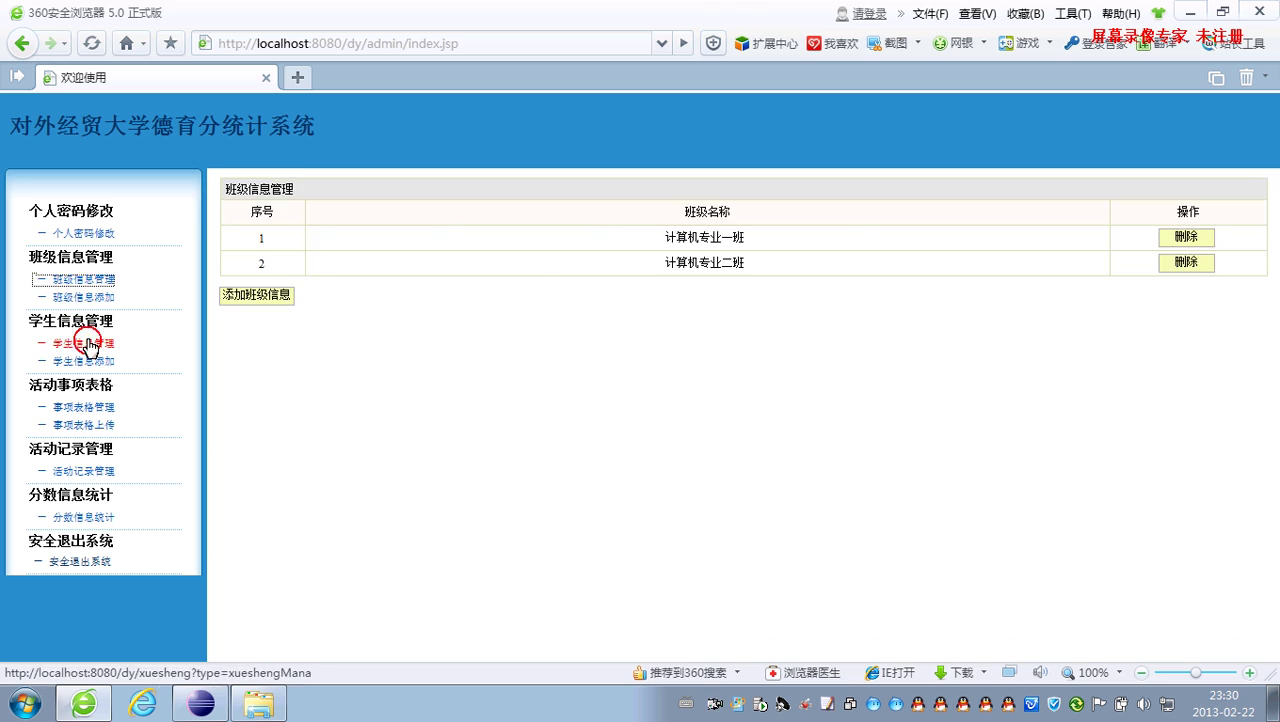Click the home page icon
Screen dimensions: 1280x722
coord(126,43)
